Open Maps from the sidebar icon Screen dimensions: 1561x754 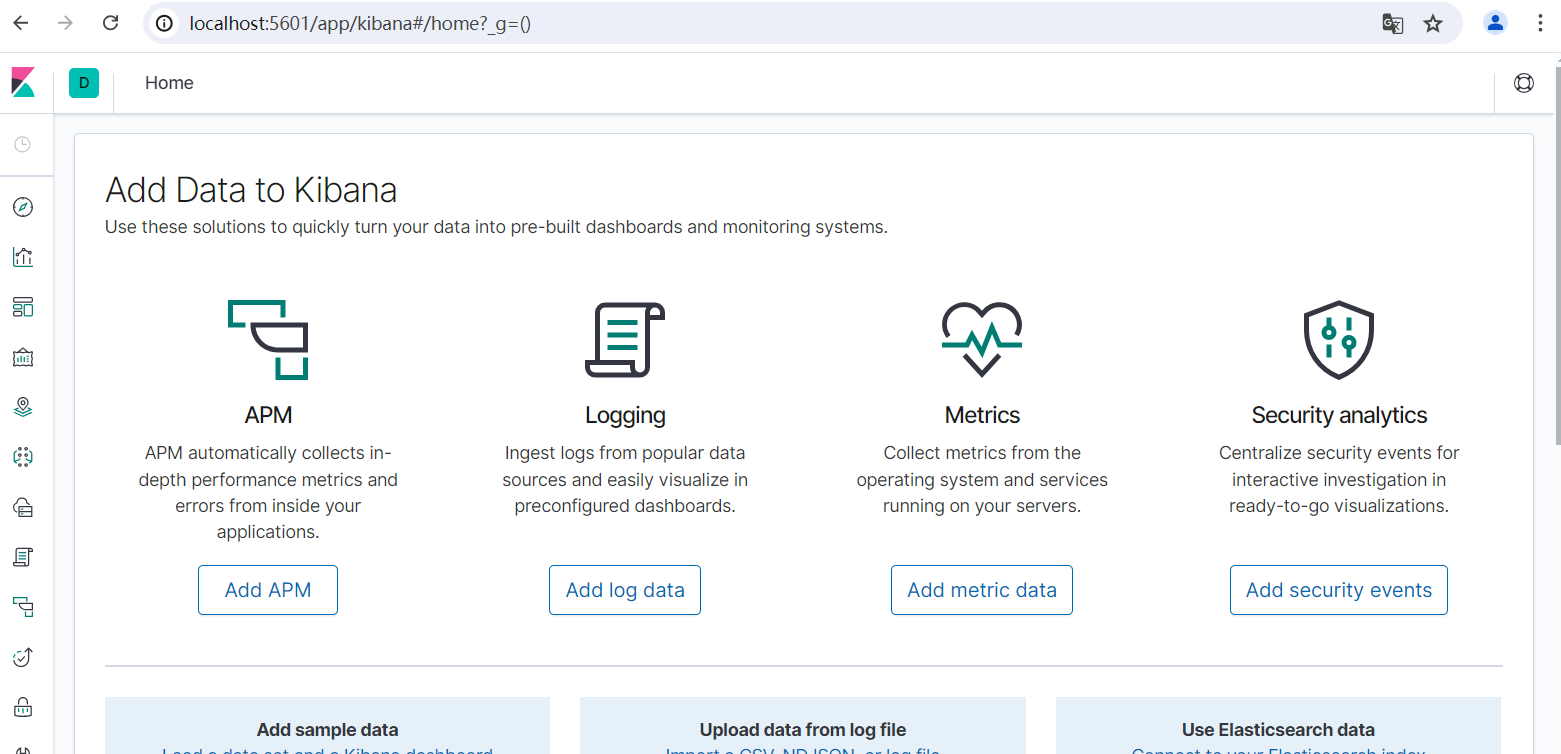point(23,407)
